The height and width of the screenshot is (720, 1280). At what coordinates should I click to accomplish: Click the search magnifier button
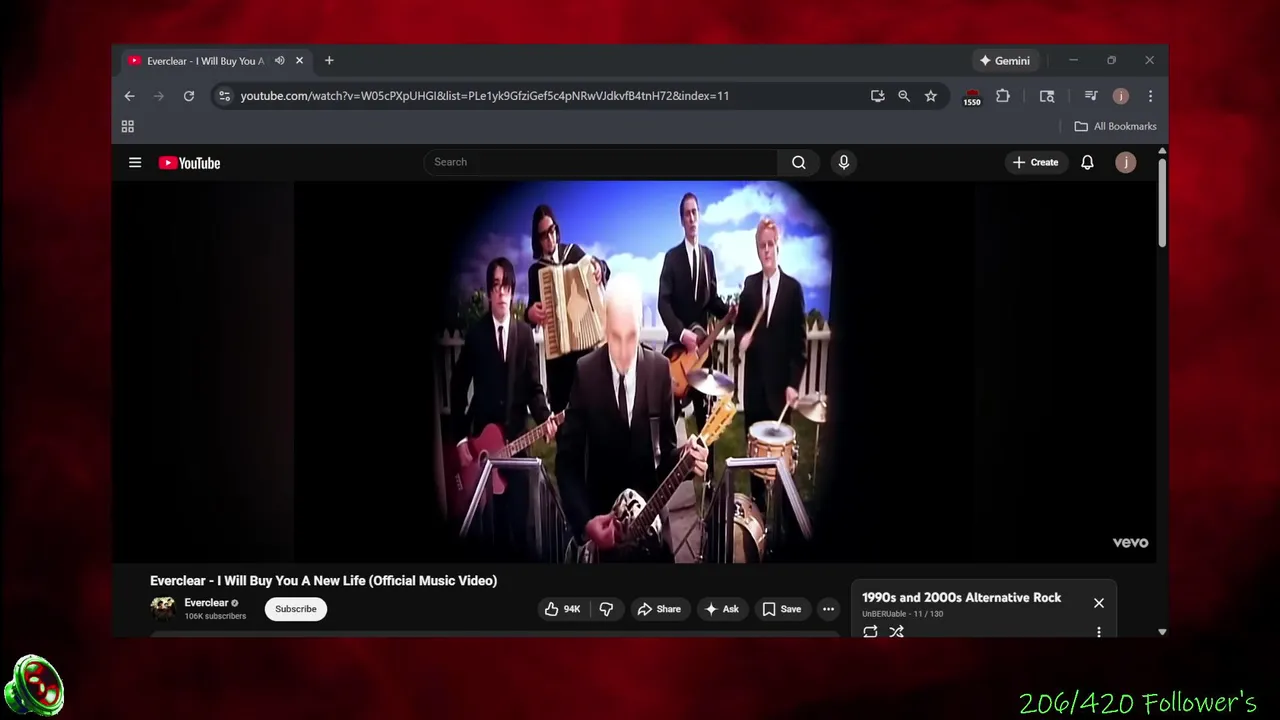(x=799, y=162)
